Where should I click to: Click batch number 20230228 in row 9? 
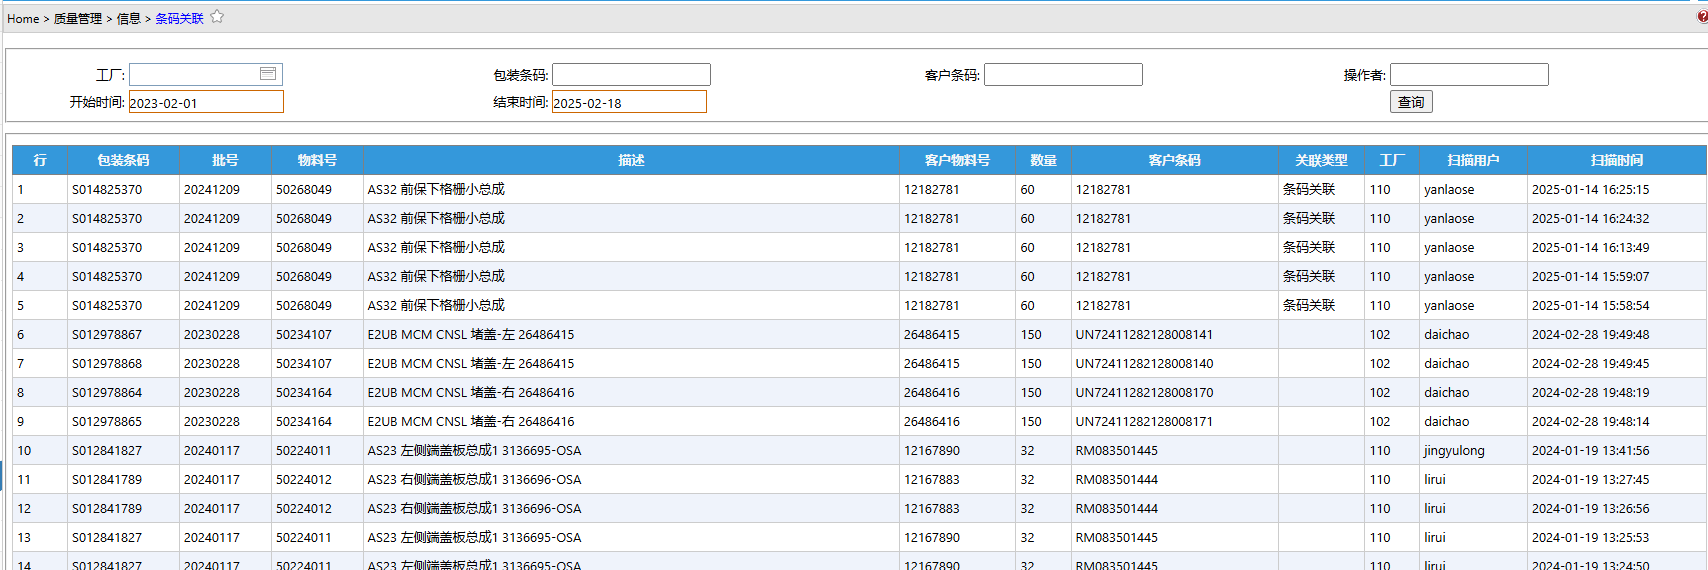(x=212, y=422)
